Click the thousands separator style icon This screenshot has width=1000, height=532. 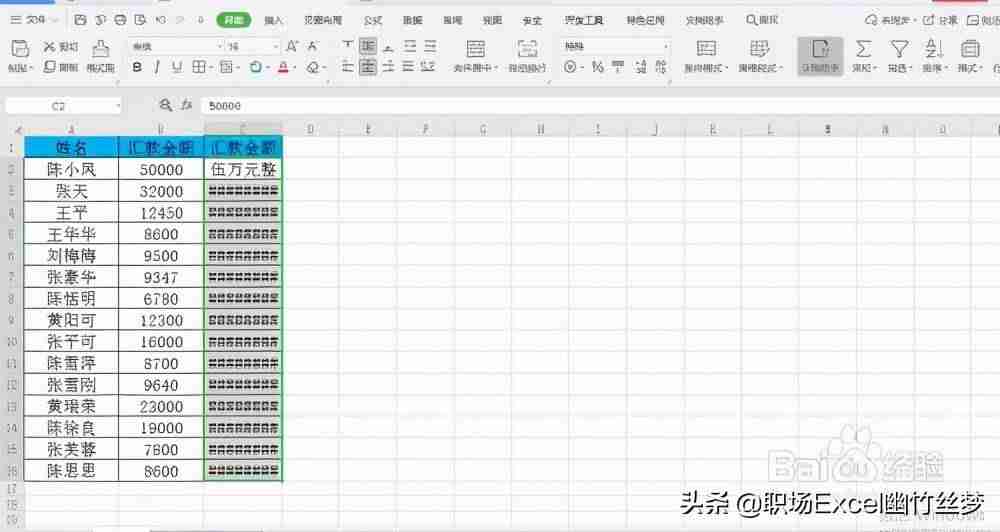618,67
